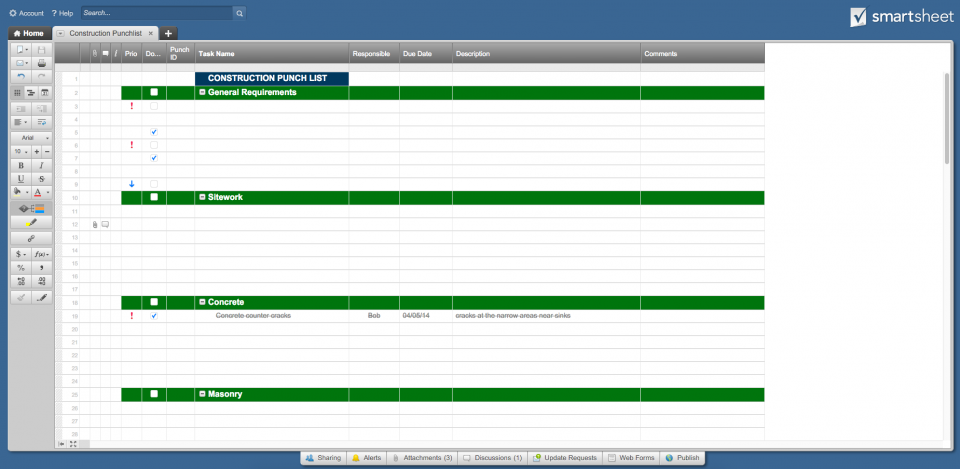
Task: Switch to the Home tab
Action: tap(28, 33)
